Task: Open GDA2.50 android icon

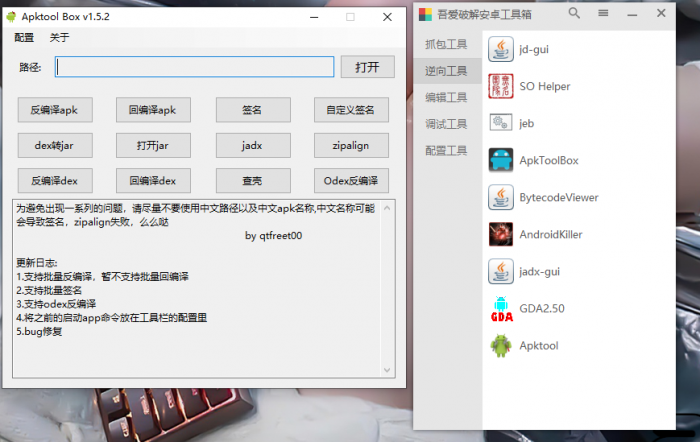Action: 501,309
